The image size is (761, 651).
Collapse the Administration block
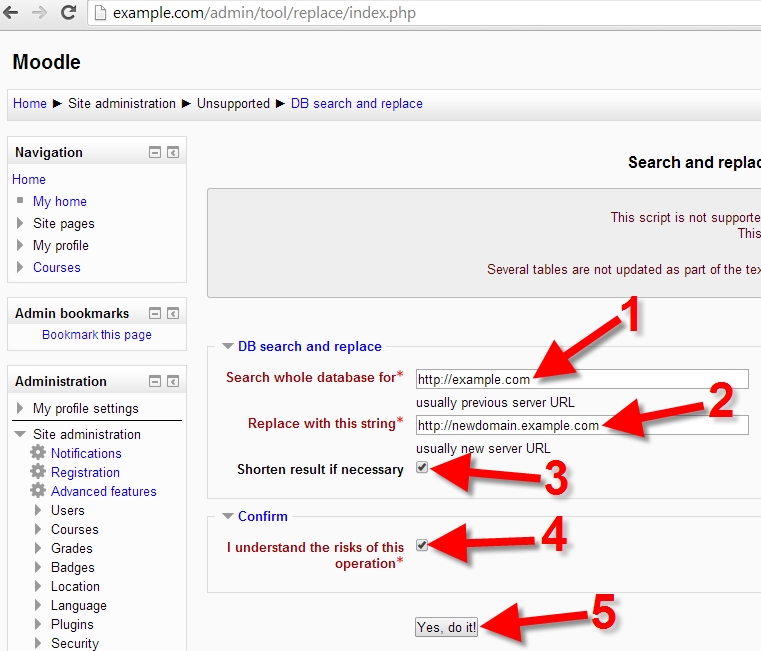(x=155, y=381)
